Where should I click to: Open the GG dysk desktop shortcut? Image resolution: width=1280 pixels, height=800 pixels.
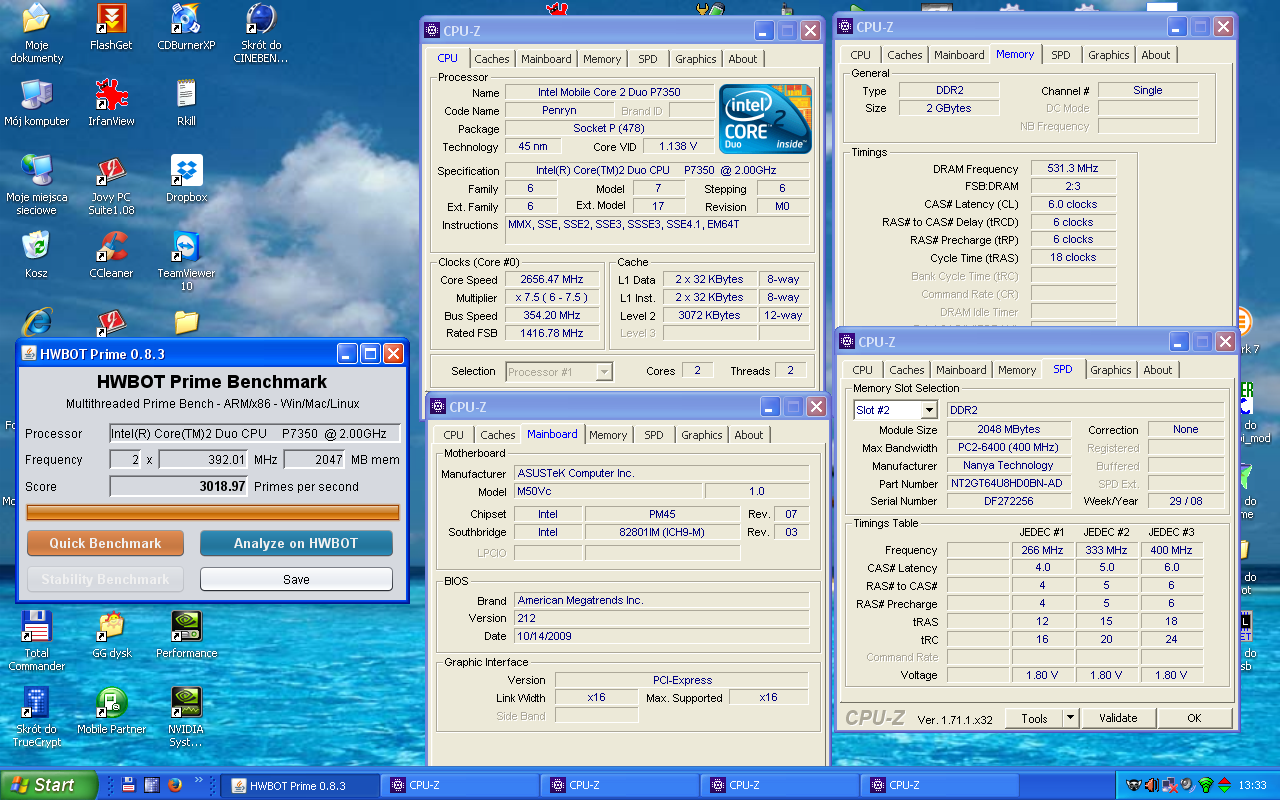click(x=111, y=635)
